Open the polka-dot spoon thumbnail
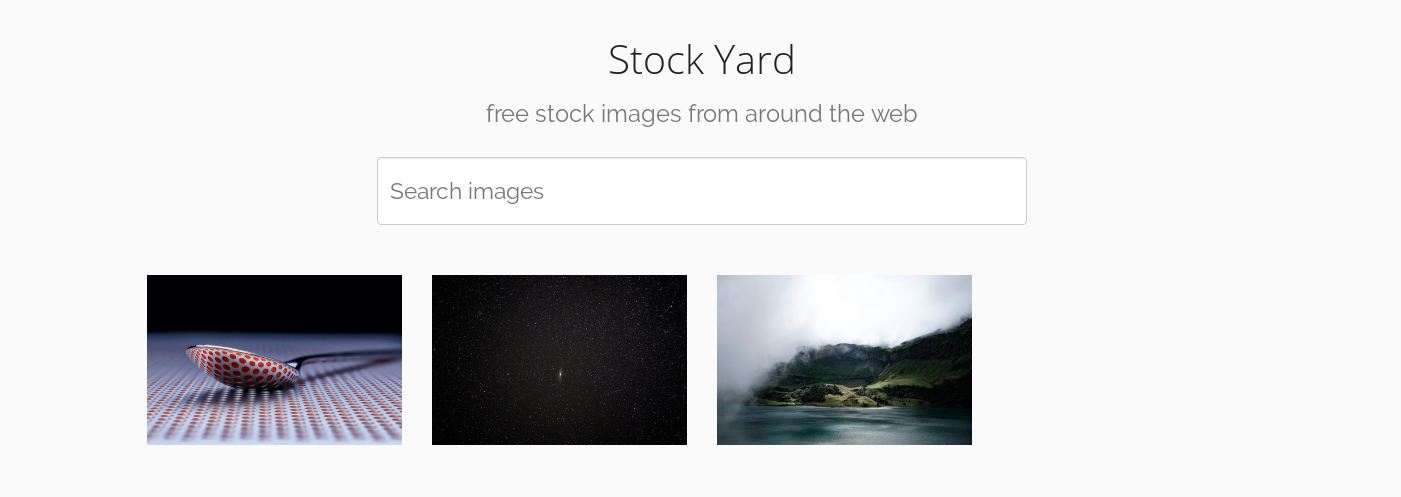 click(274, 360)
